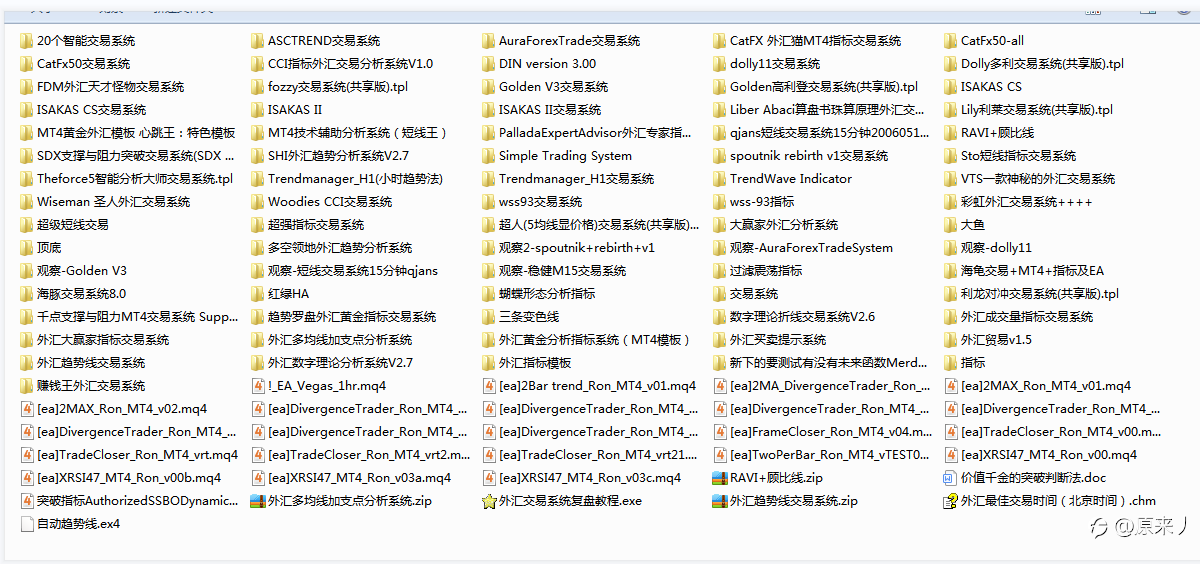Click the folder icon of 20个智能交易系统
The height and width of the screenshot is (564, 1200).
tap(27, 41)
